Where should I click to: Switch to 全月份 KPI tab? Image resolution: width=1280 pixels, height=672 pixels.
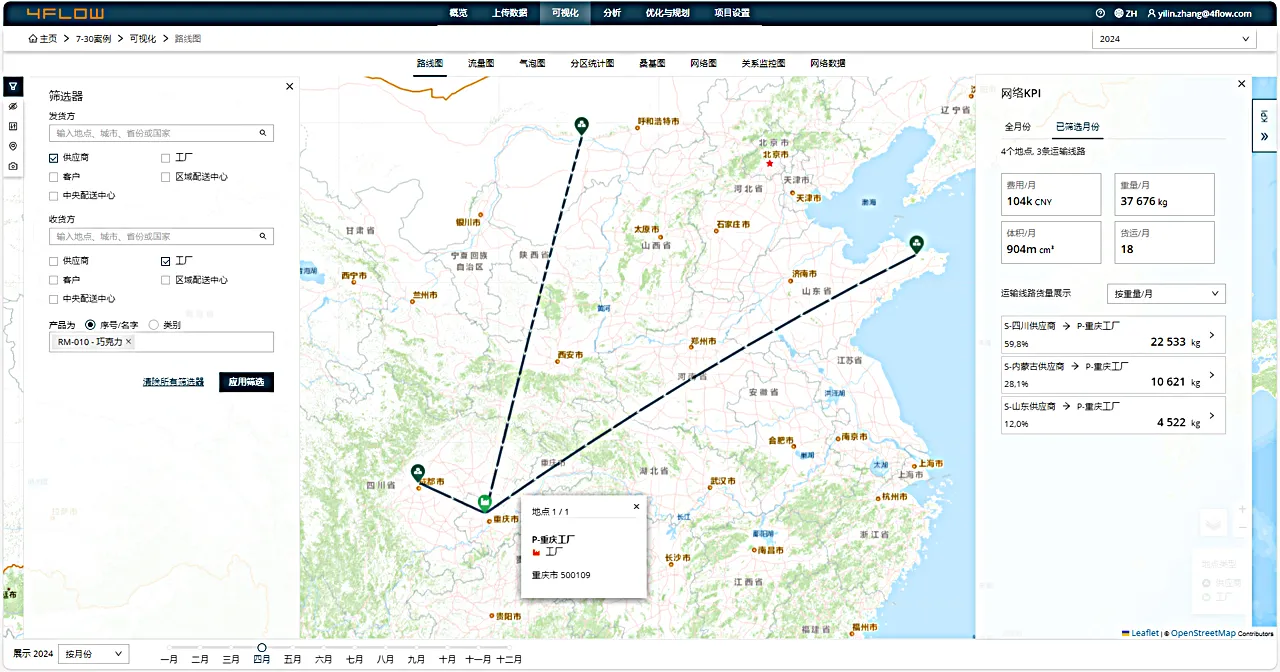pyautogui.click(x=1017, y=127)
